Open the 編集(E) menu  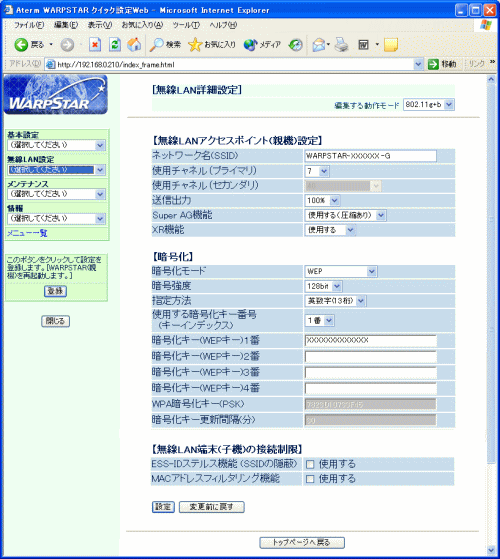click(66, 25)
